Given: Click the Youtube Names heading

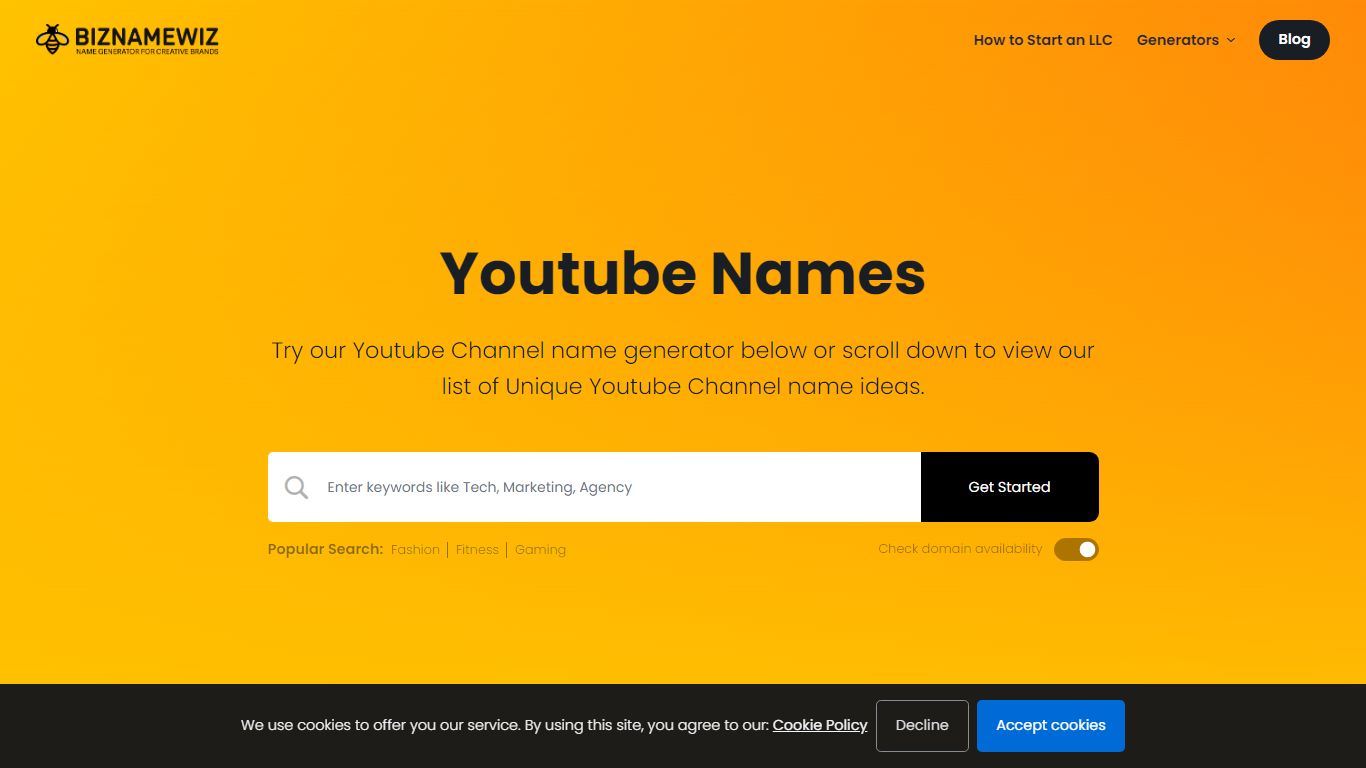Looking at the screenshot, I should pos(683,273).
